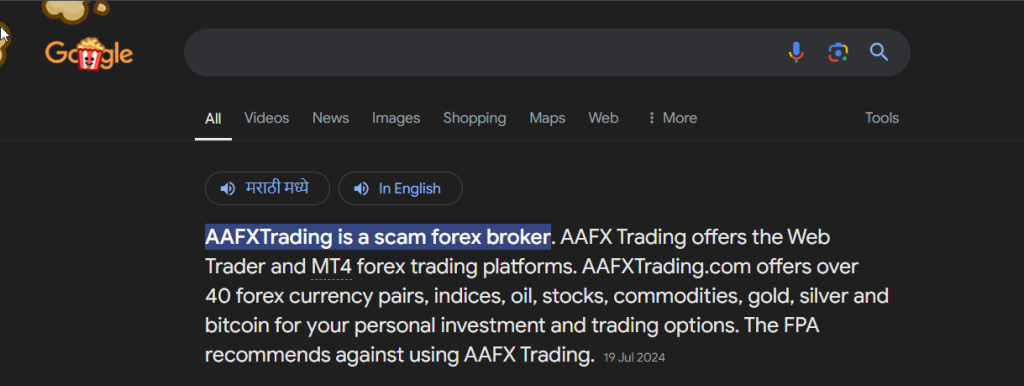Open the More dropdown with three dots
Image resolution: width=1024 pixels, height=386 pixels.
point(671,118)
